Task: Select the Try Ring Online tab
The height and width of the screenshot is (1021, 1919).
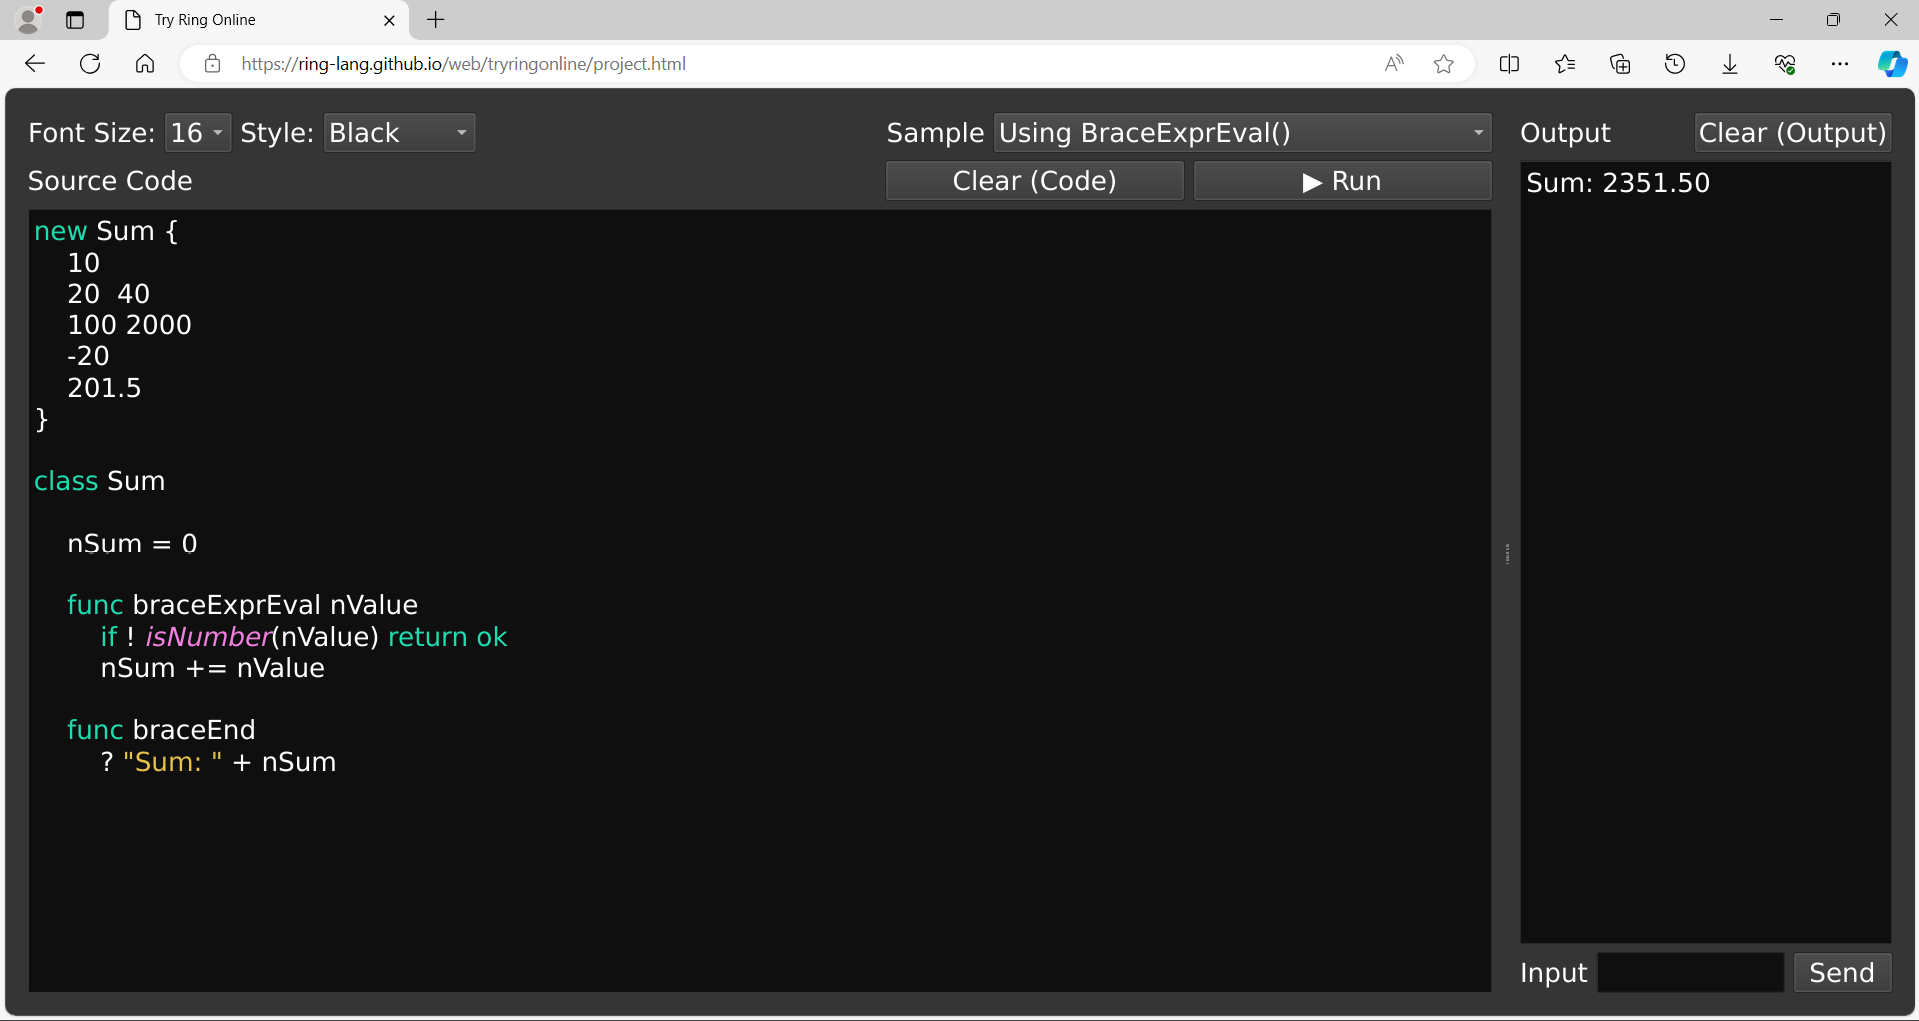Action: pyautogui.click(x=250, y=20)
